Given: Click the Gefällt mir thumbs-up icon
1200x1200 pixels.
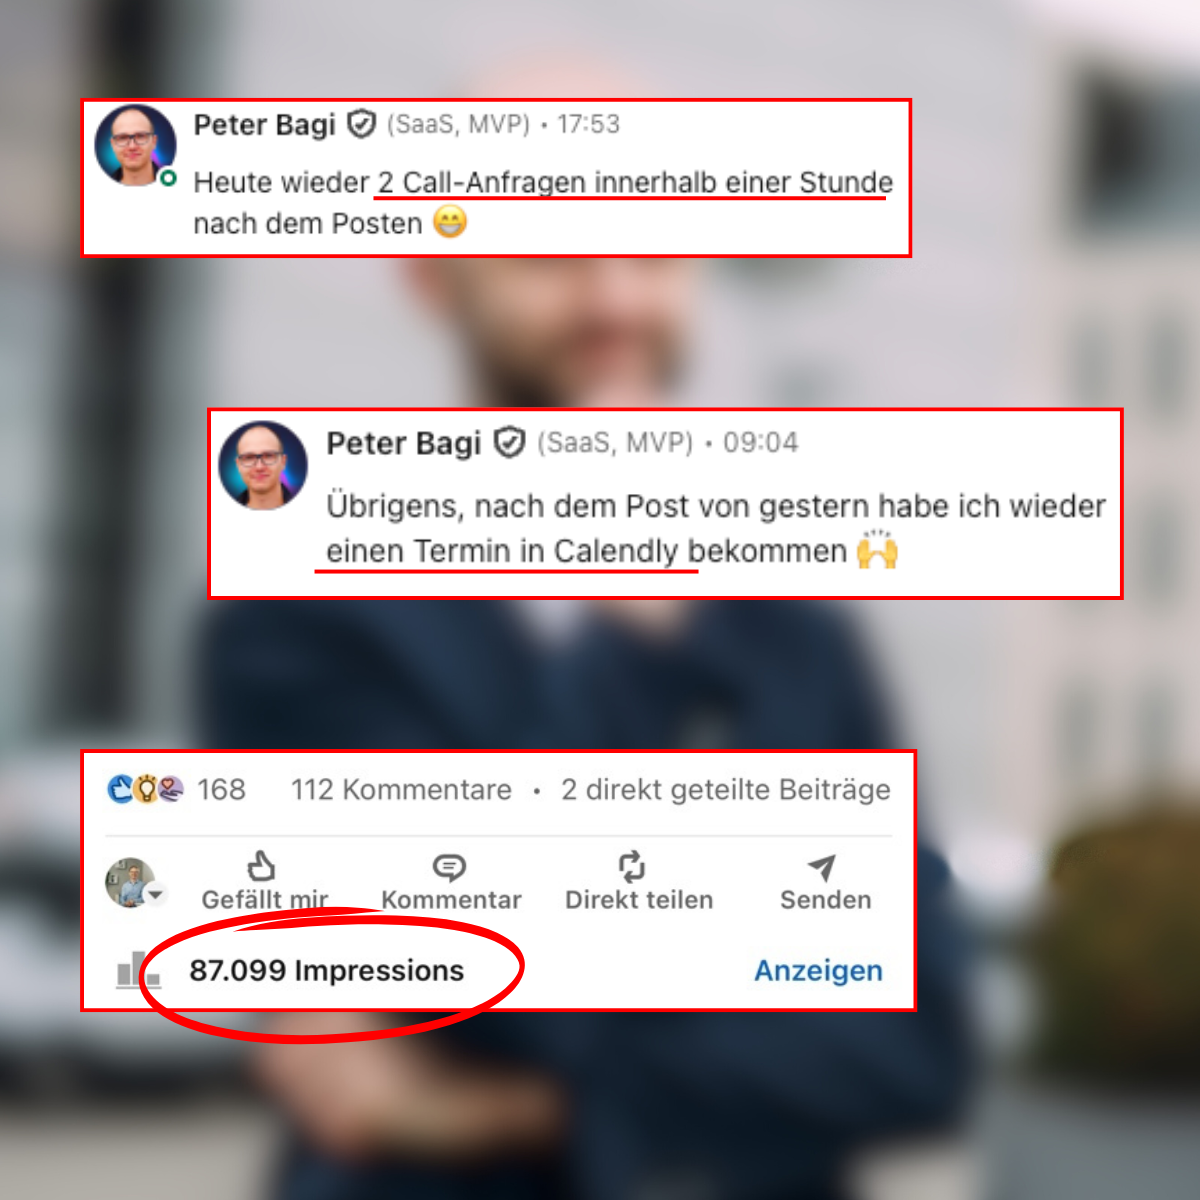Looking at the screenshot, I should point(262,866).
